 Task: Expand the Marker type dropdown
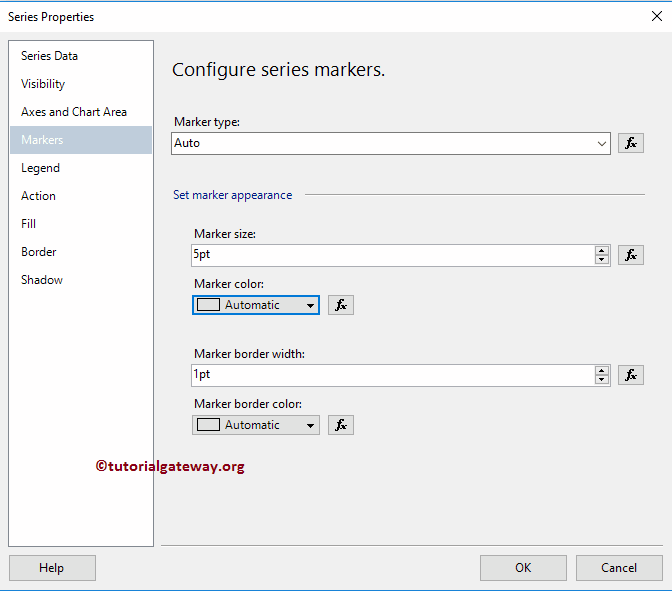click(602, 143)
